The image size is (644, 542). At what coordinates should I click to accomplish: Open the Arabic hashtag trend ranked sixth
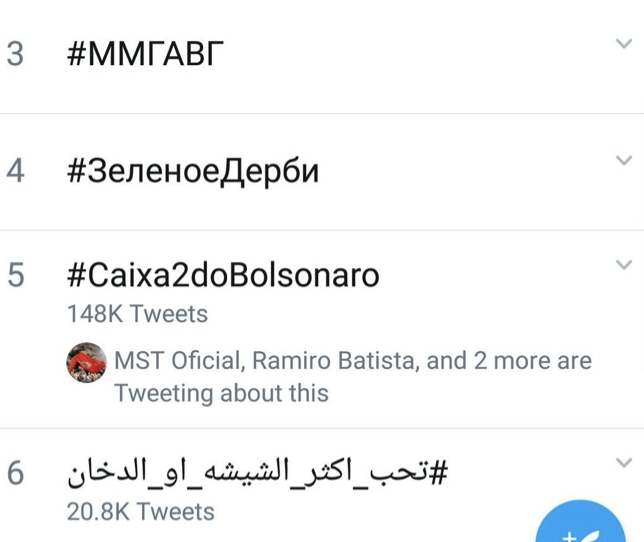(257, 473)
